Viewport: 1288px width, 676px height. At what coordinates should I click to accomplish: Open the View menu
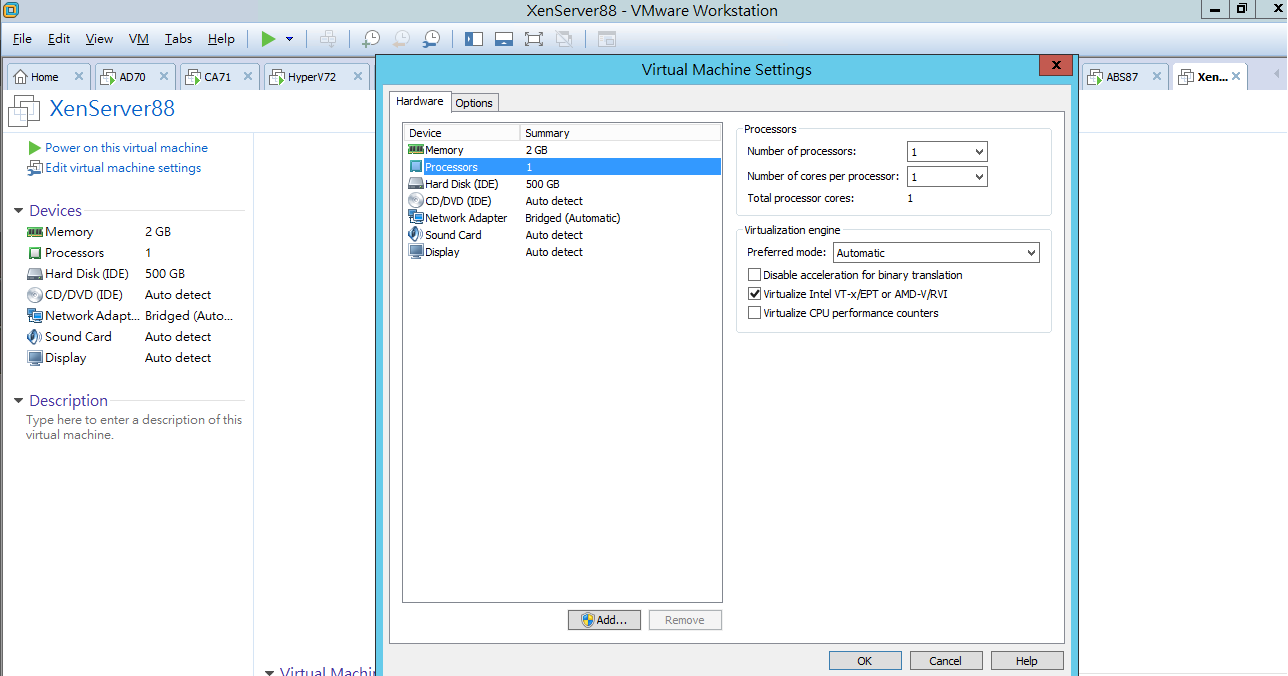(99, 39)
